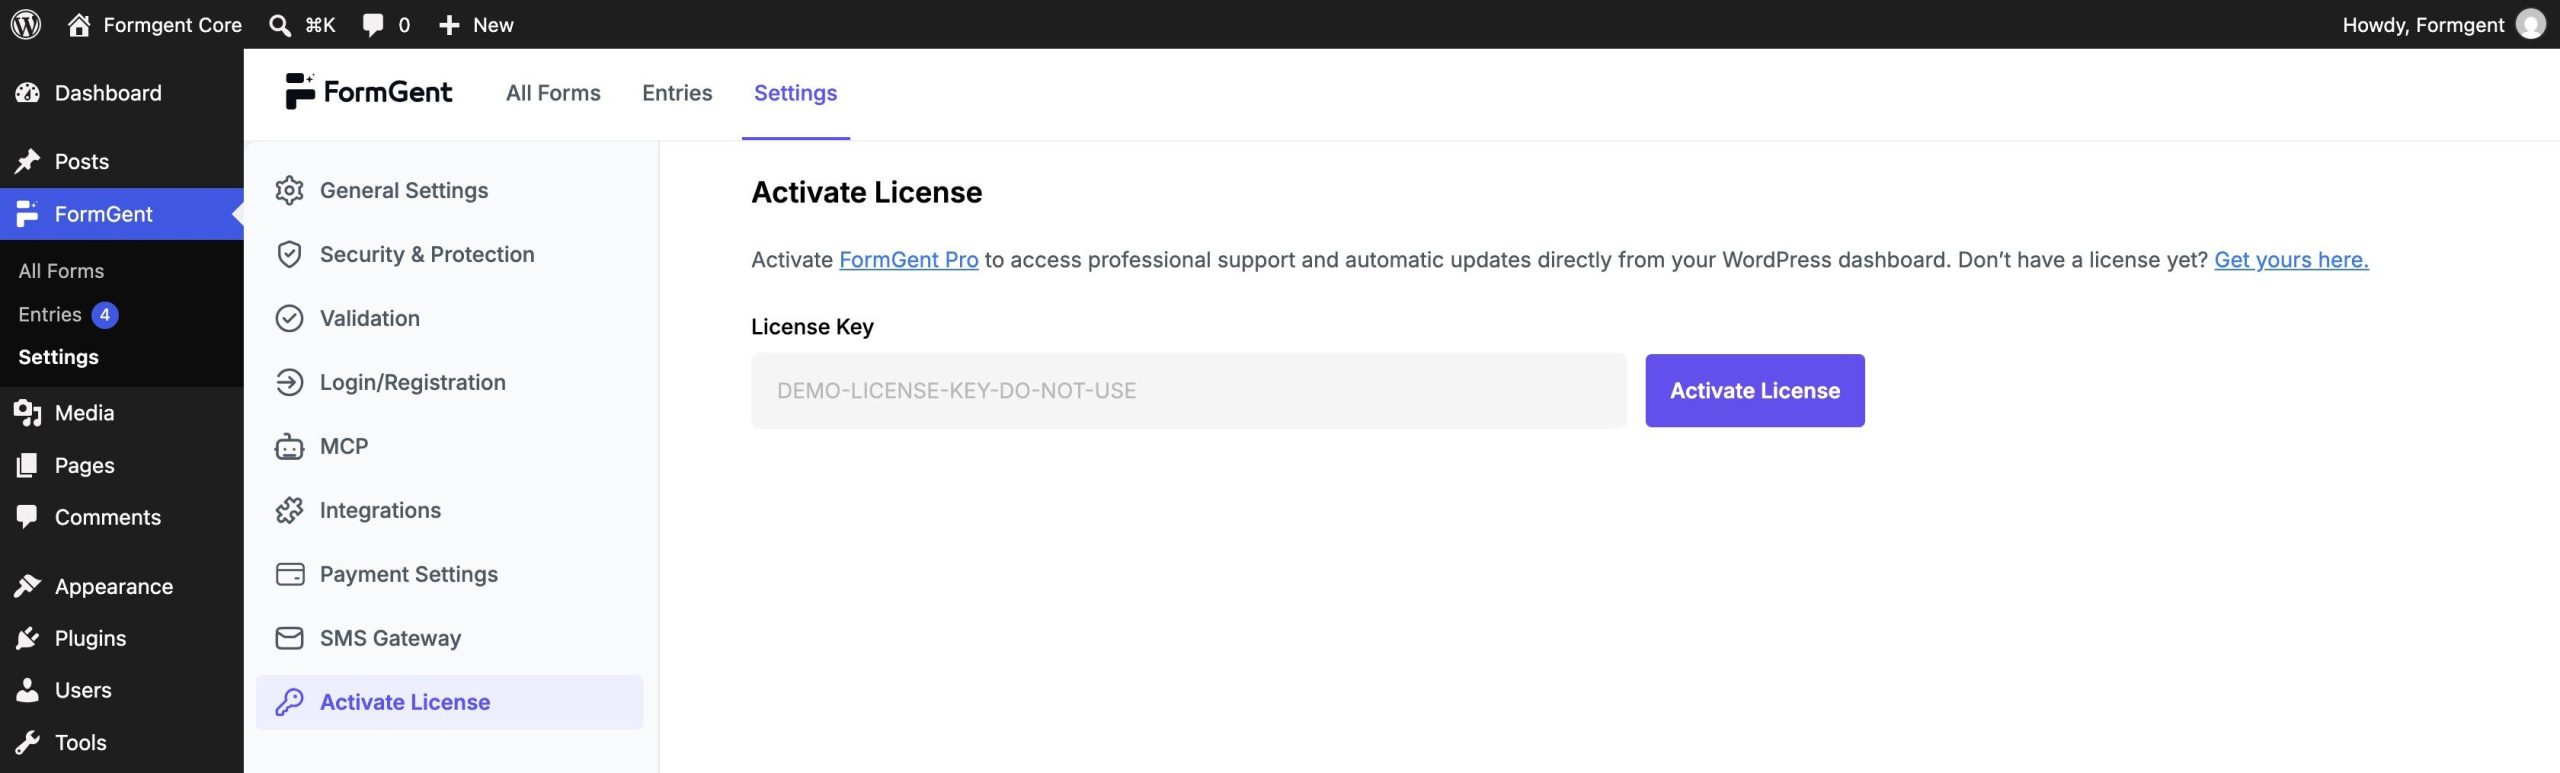Click the Entries count badge showing 4

tap(105, 315)
